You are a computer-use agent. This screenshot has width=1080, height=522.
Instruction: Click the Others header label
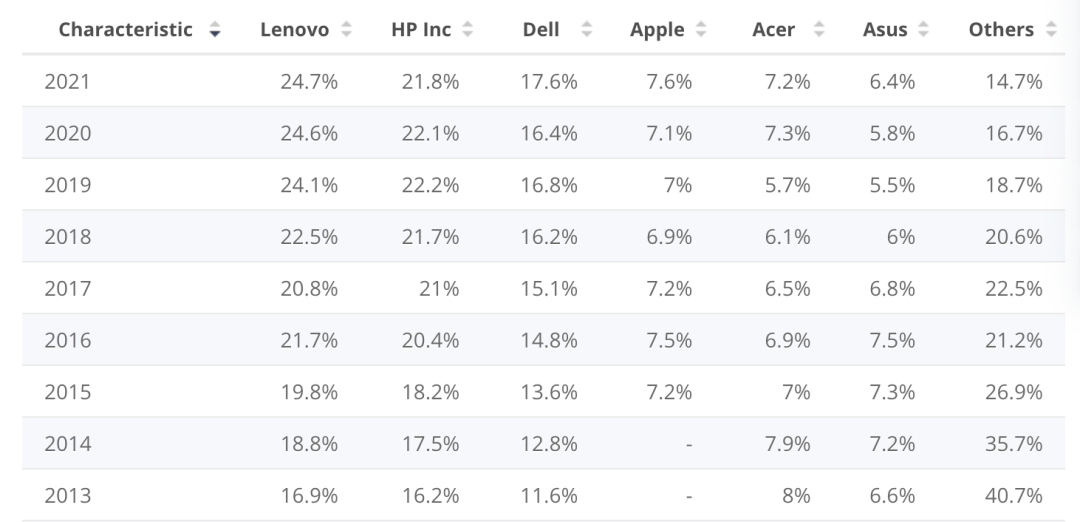pyautogui.click(x=1001, y=30)
